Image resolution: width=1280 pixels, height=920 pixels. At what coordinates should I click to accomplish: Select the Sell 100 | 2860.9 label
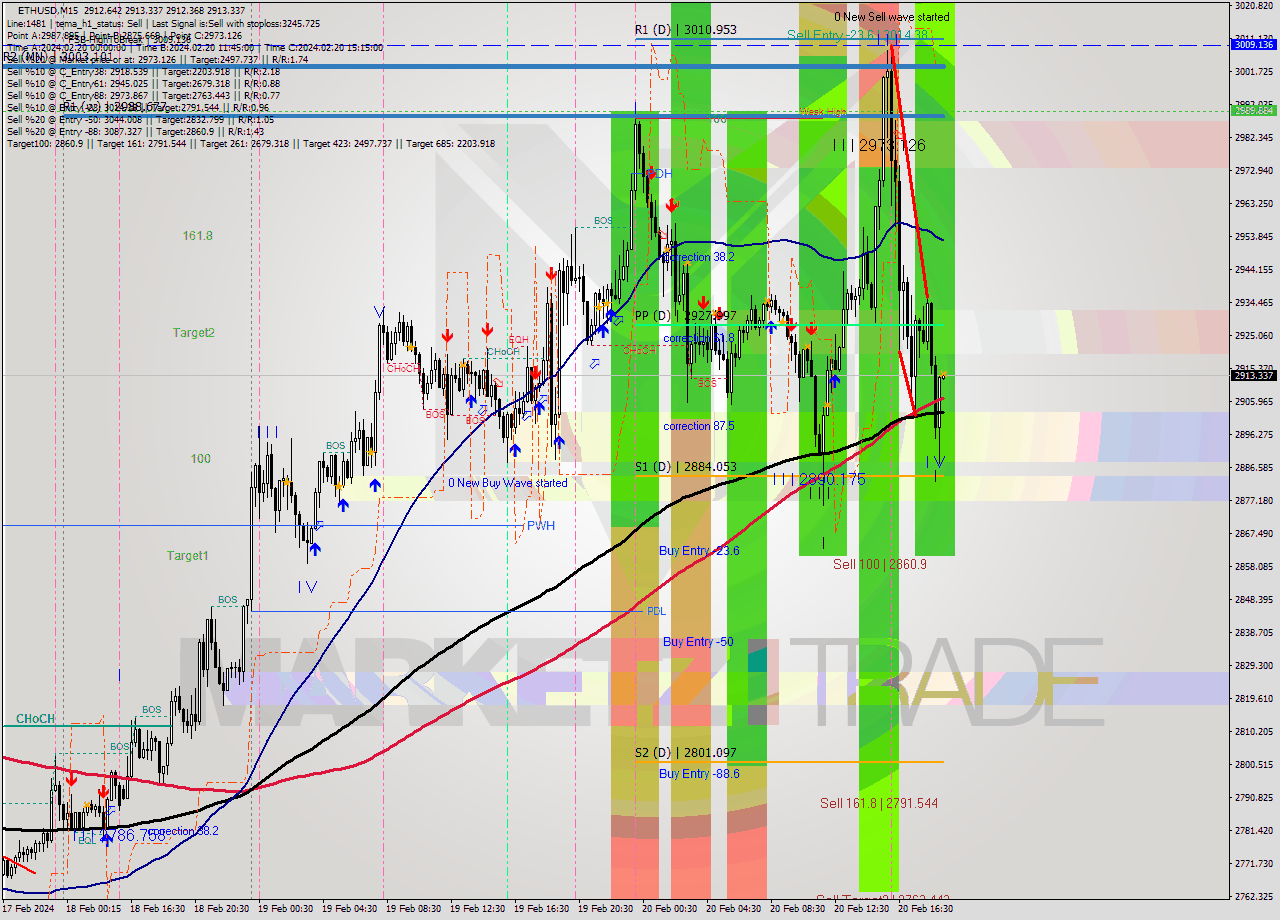click(x=880, y=564)
